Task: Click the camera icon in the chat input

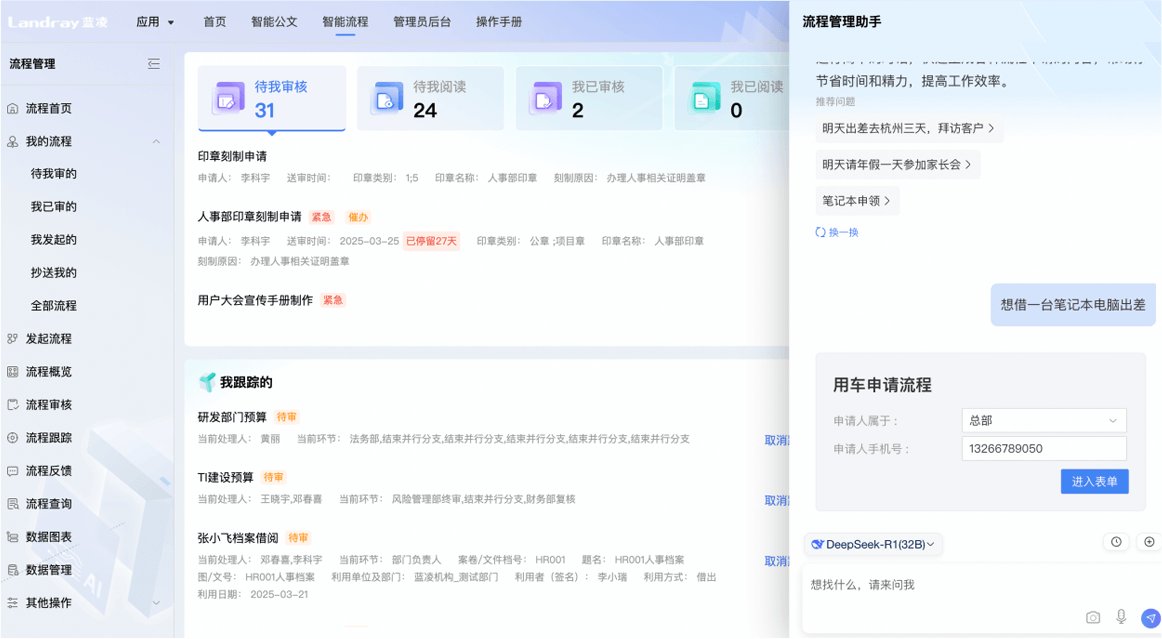Action: 1093,617
